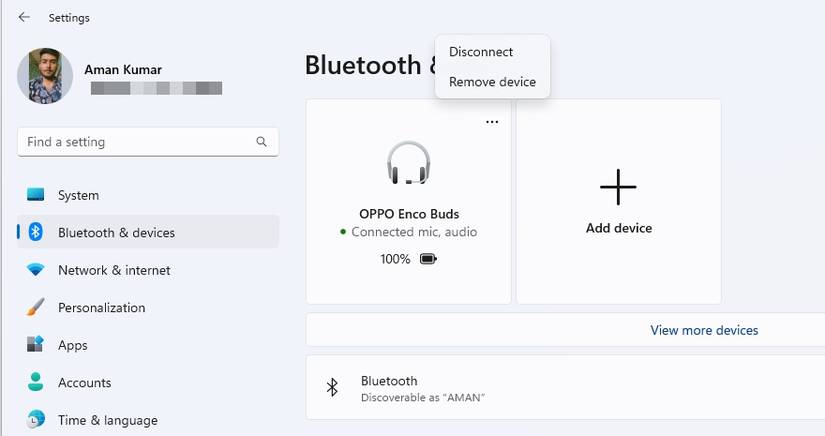Click Aman Kumar's profile picture
Image resolution: width=825 pixels, height=436 pixels.
point(45,77)
